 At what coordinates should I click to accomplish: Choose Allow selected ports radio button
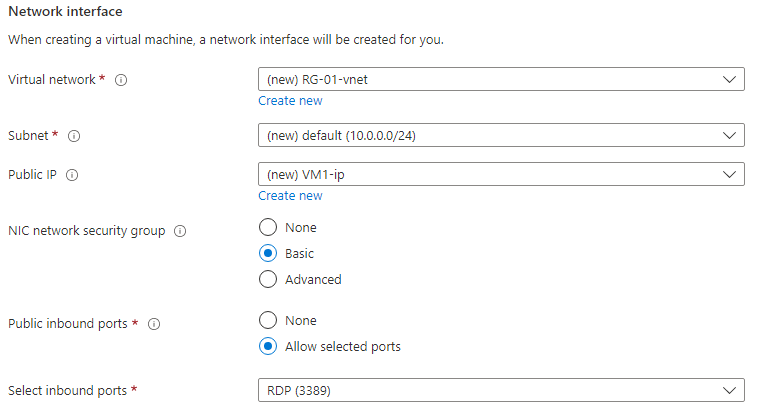pos(267,347)
